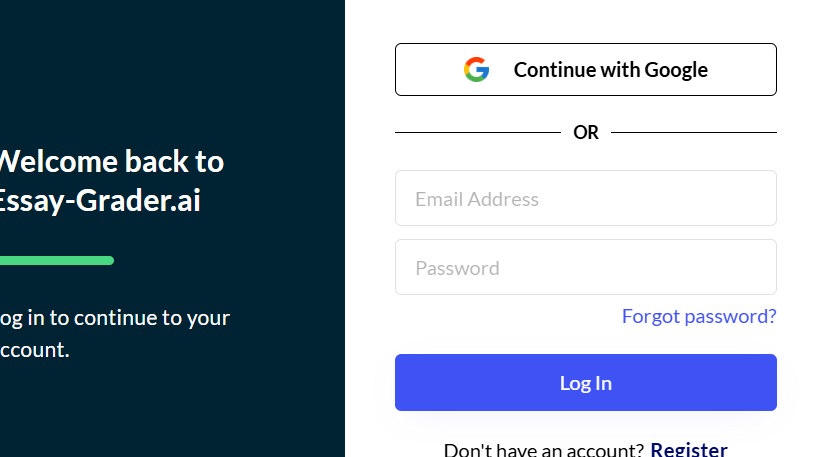Click the "Log In" label text
The height and width of the screenshot is (457, 825).
(585, 383)
